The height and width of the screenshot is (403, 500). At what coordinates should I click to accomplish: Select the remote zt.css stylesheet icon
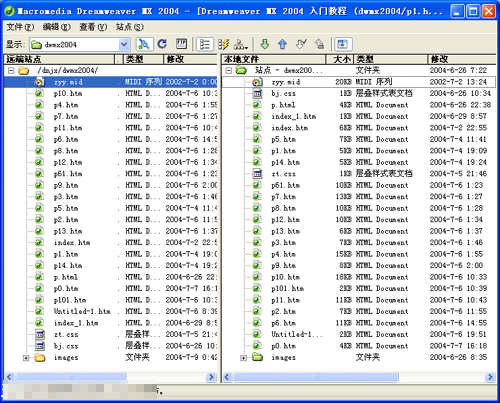click(x=39, y=334)
